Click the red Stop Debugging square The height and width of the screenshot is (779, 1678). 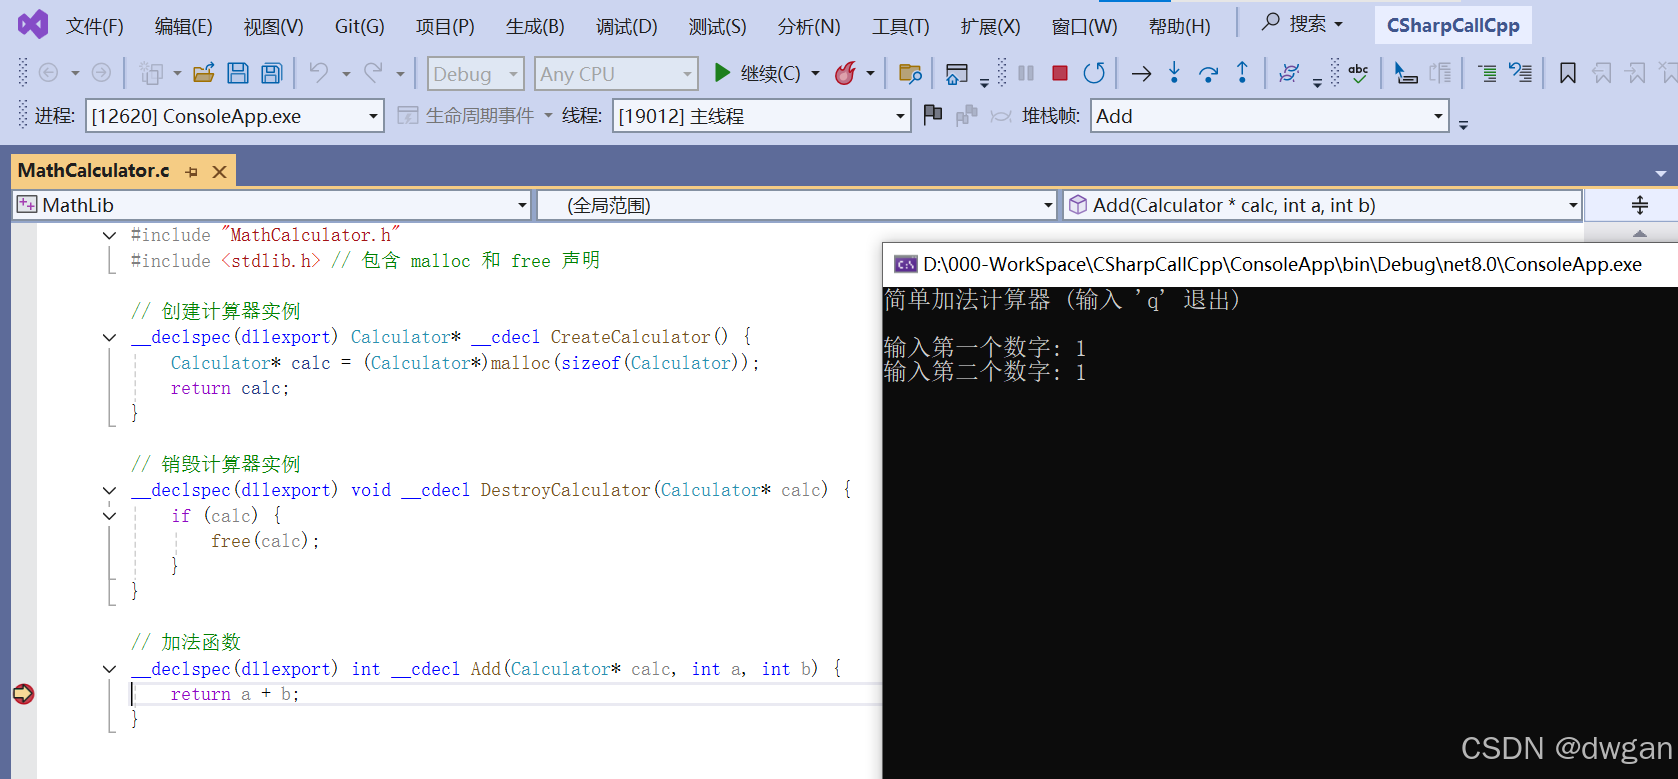(1060, 73)
